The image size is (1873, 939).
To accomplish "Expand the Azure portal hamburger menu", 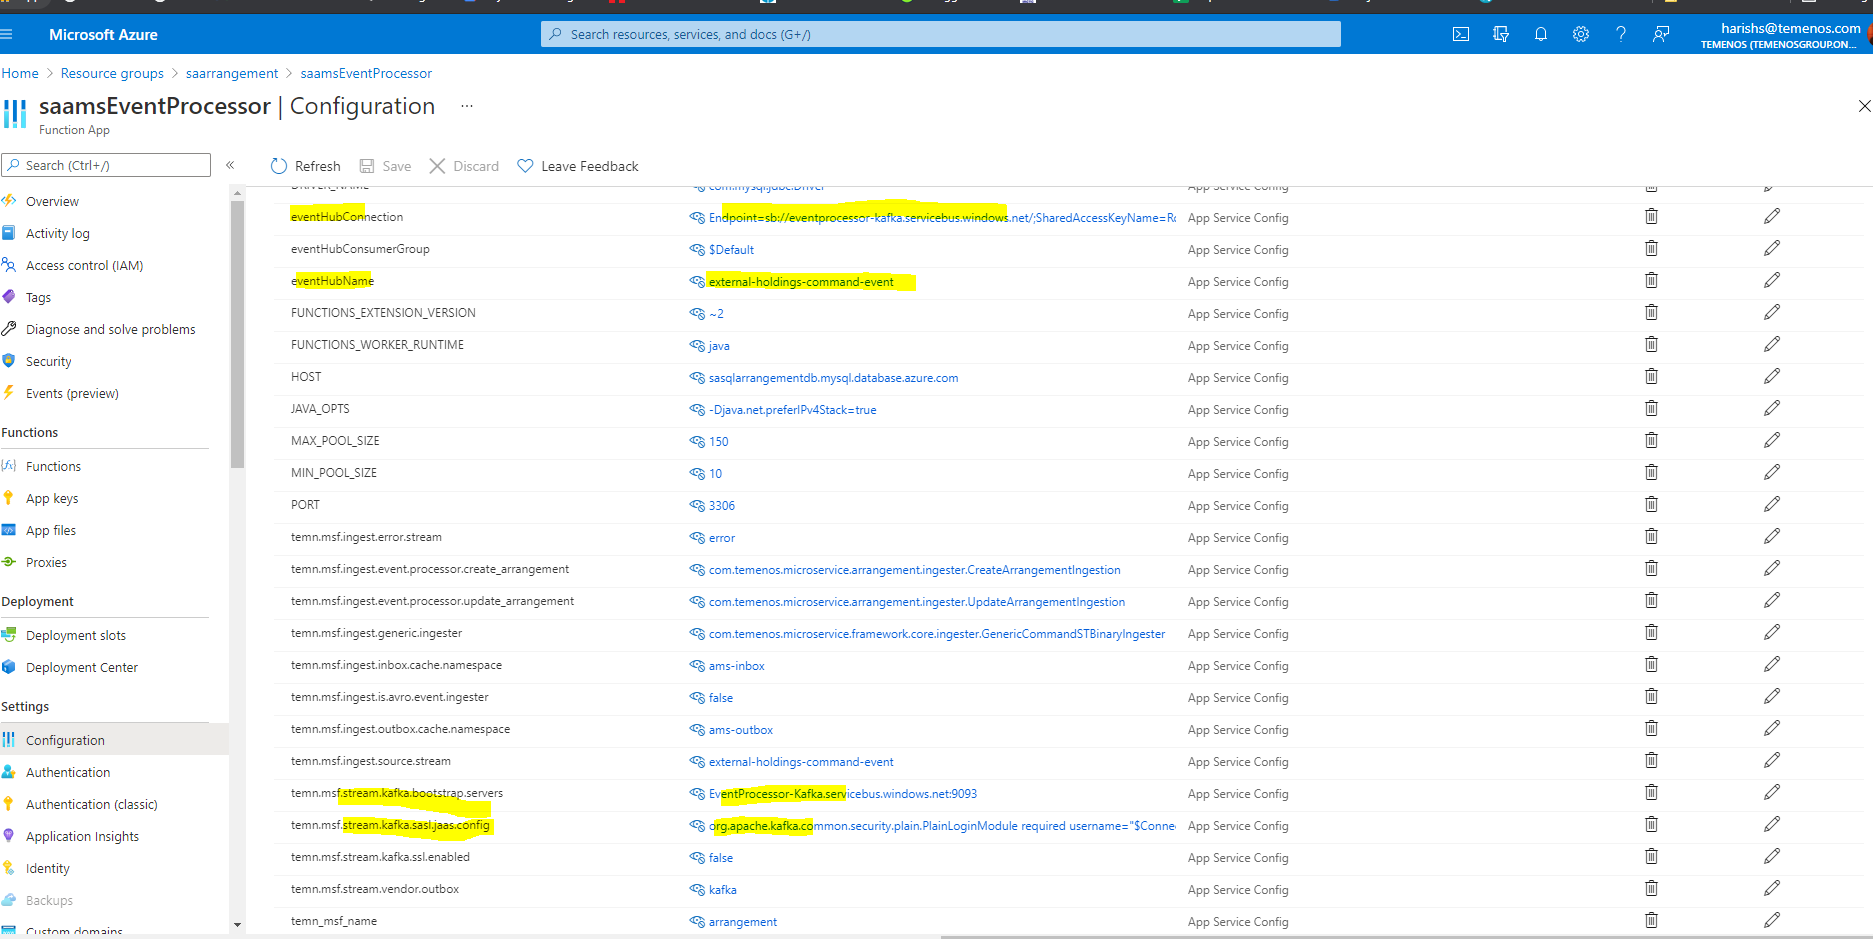I will coord(7,34).
